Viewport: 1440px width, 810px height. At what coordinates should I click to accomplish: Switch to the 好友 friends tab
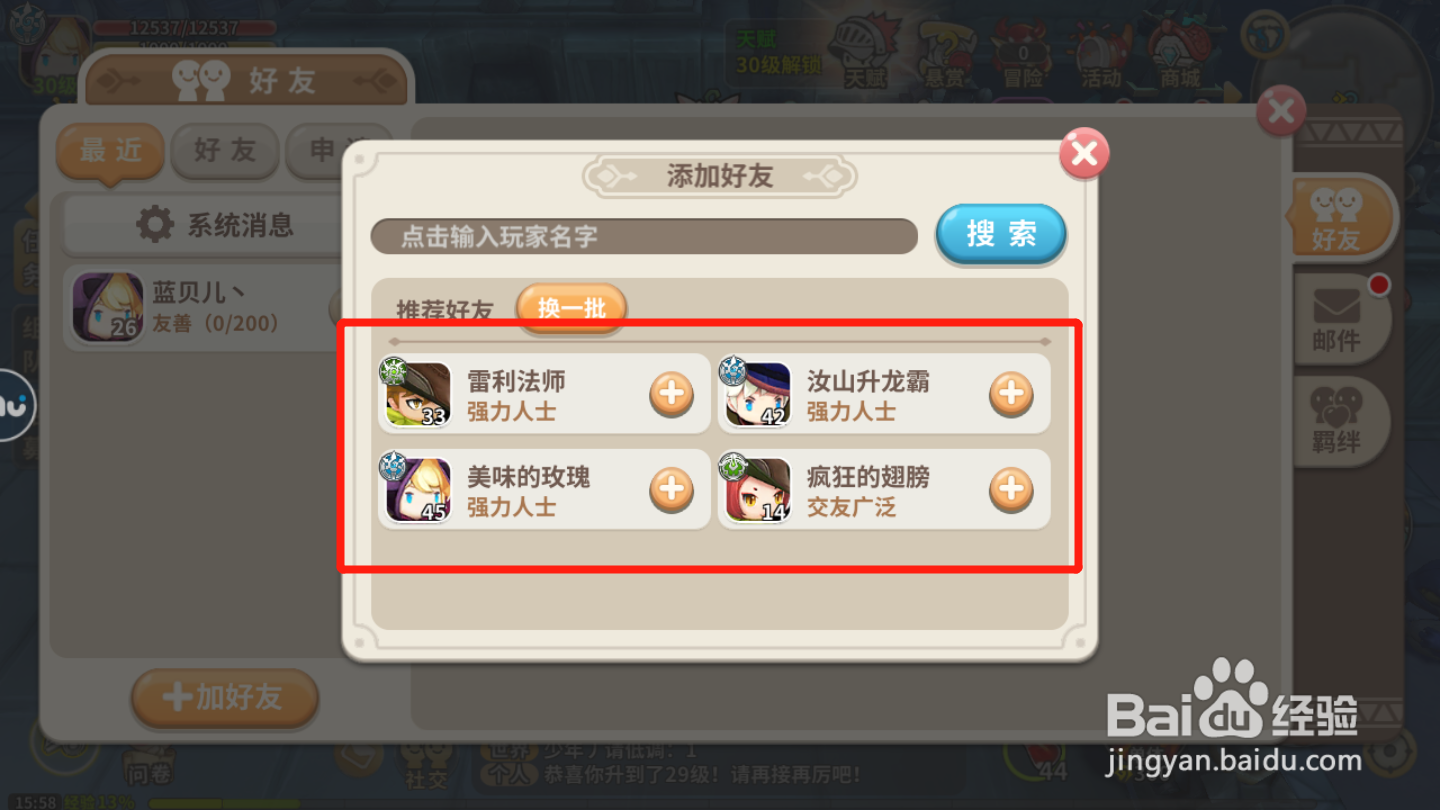pyautogui.click(x=225, y=151)
